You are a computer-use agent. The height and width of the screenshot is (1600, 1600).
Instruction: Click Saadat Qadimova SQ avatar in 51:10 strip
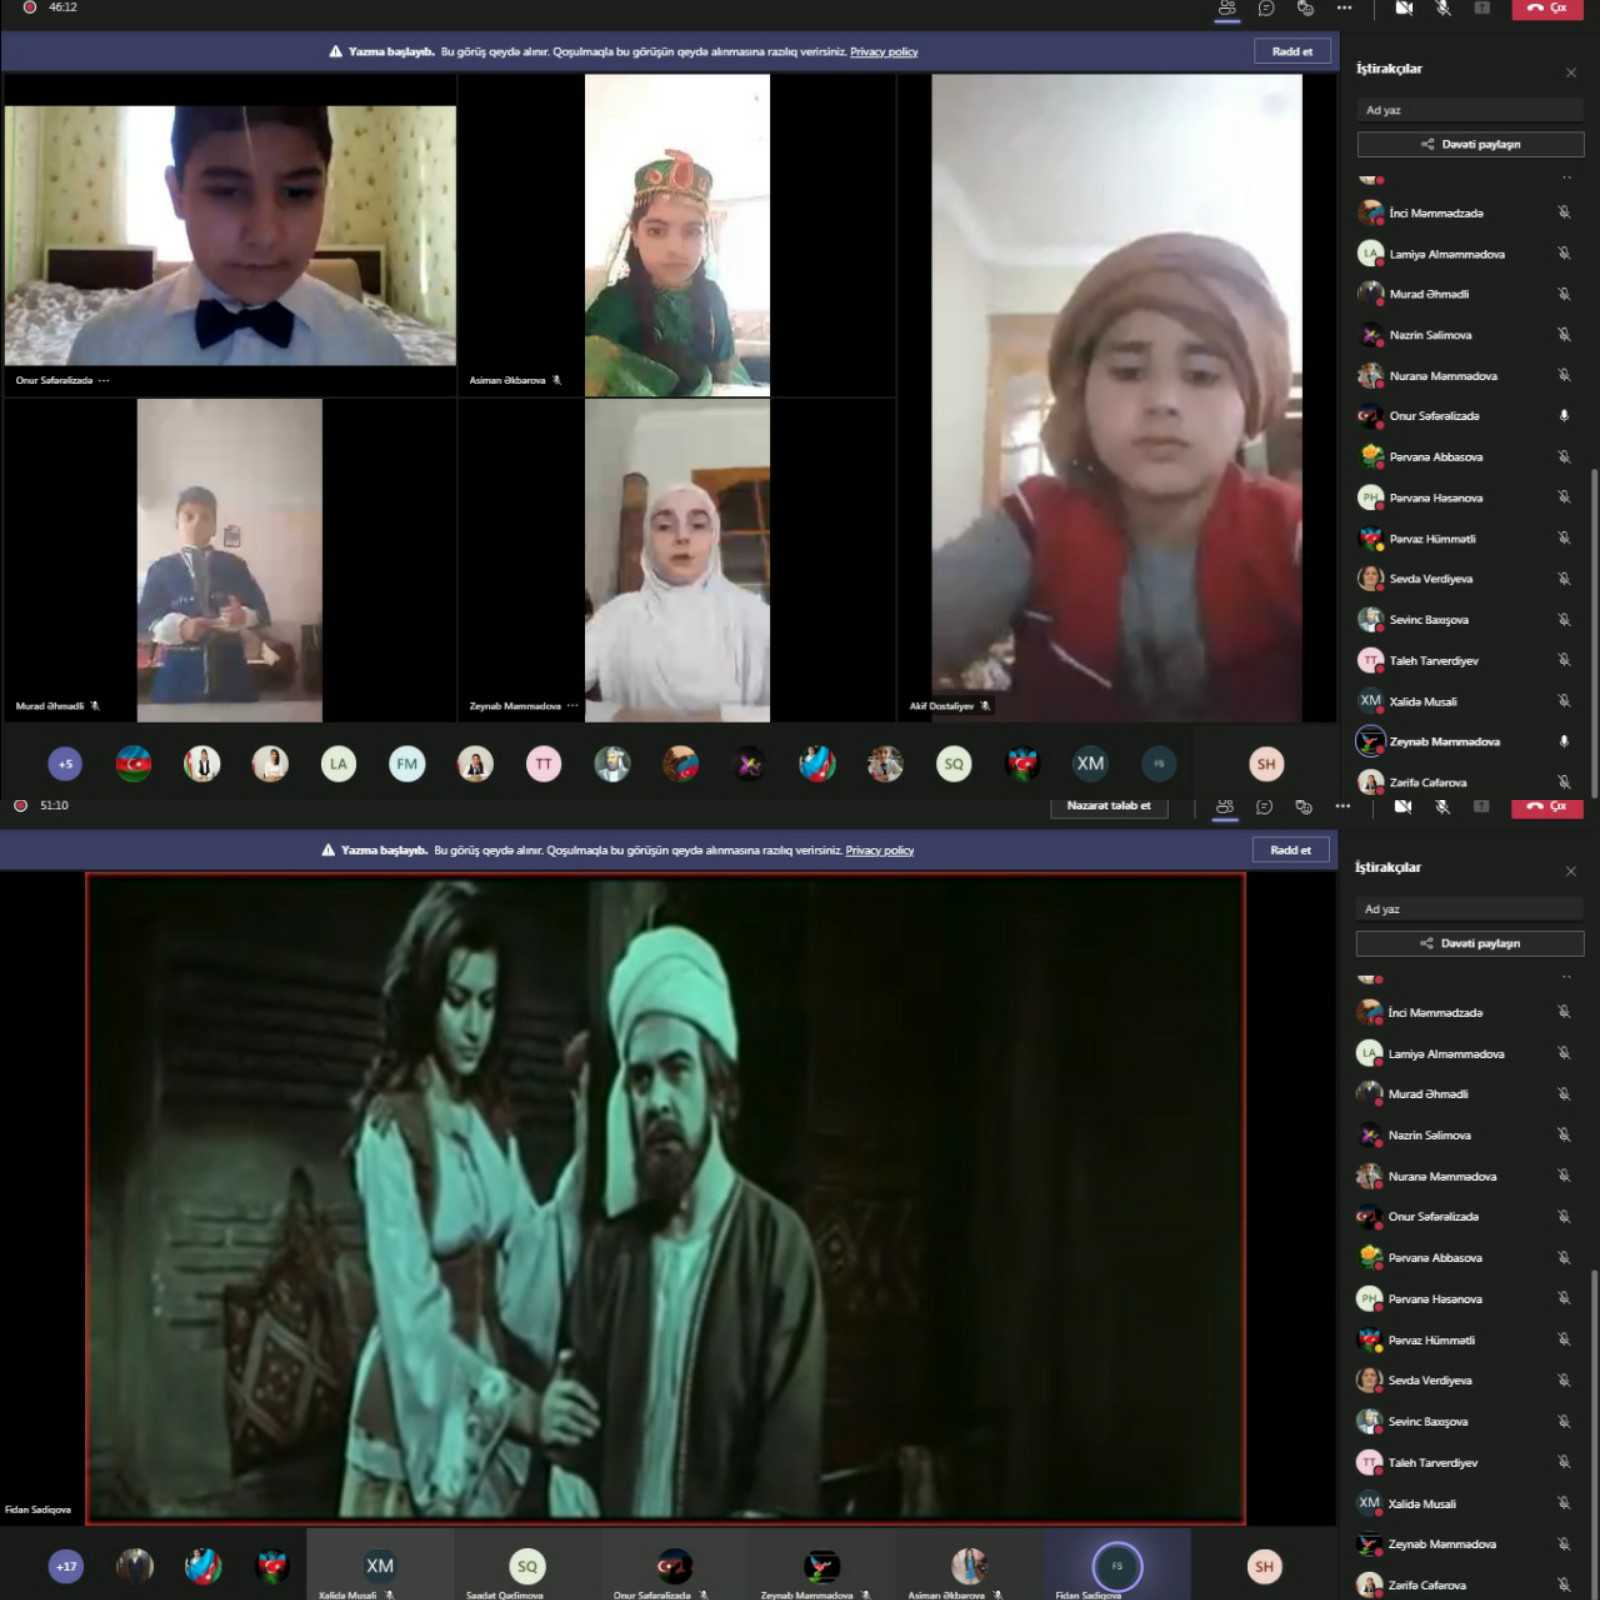tap(527, 1566)
